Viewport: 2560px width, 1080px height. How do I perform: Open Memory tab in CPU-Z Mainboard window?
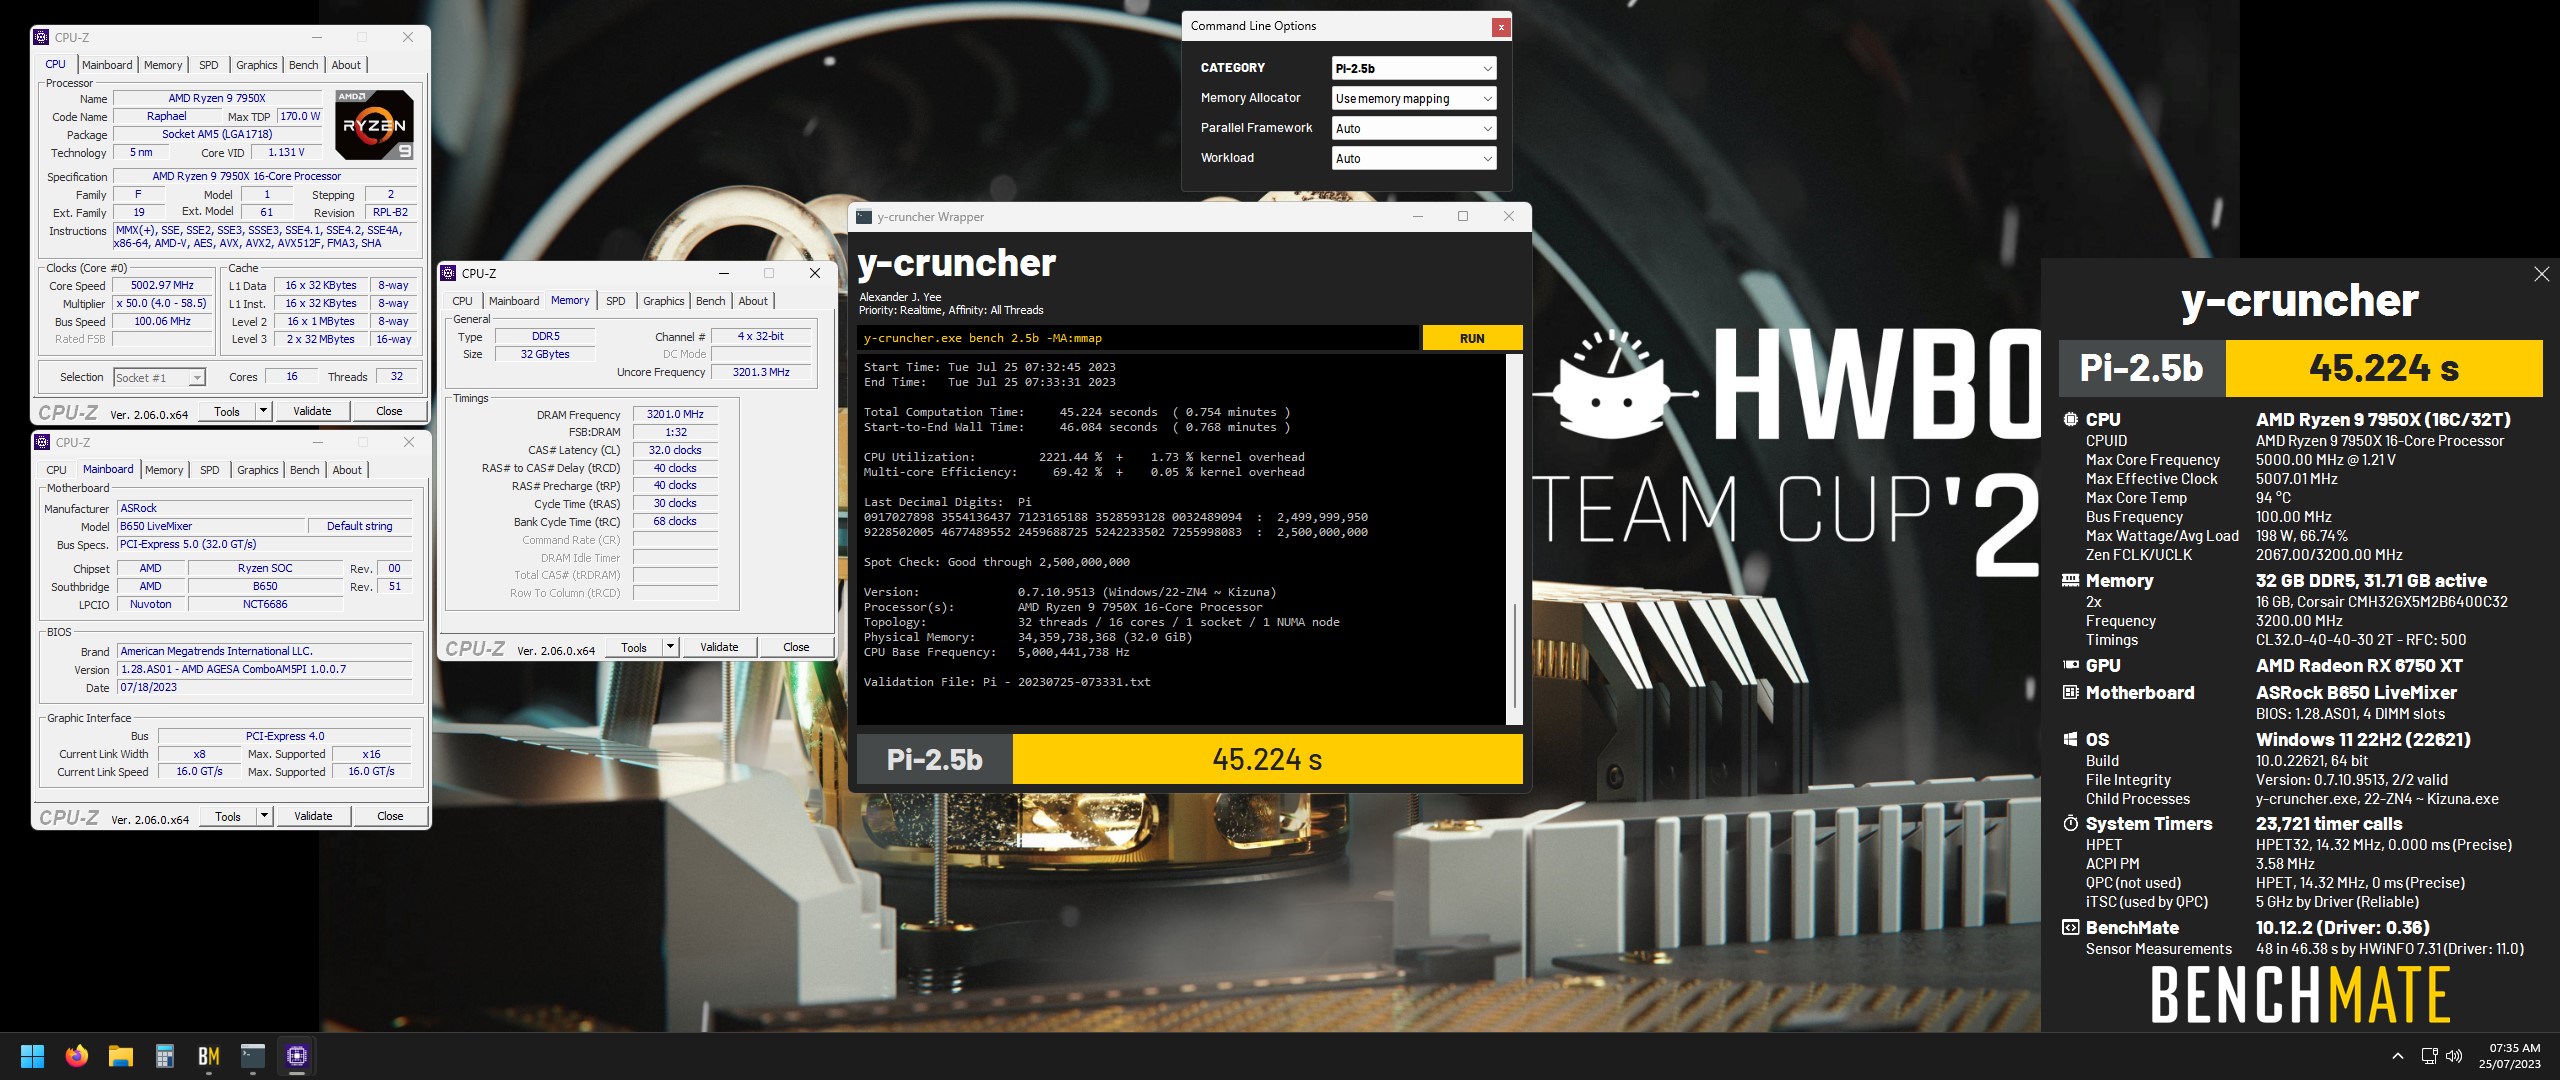pos(164,470)
